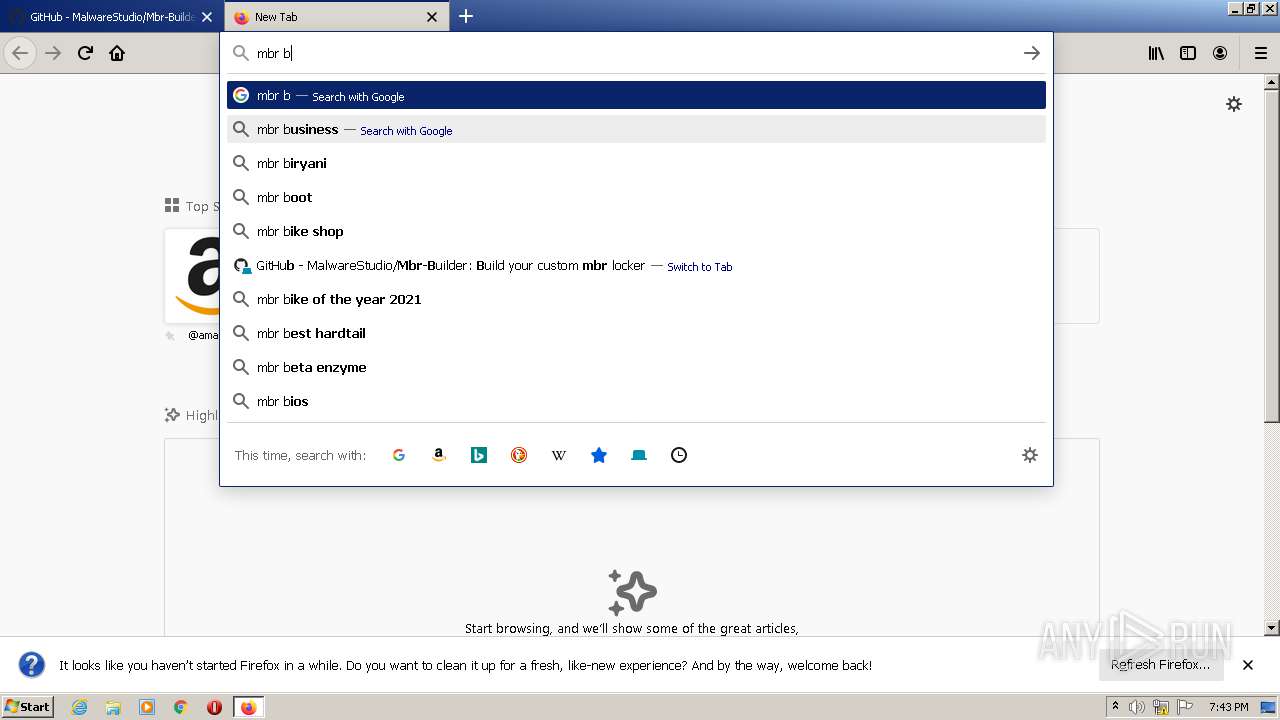Open the Library menu

(1156, 53)
